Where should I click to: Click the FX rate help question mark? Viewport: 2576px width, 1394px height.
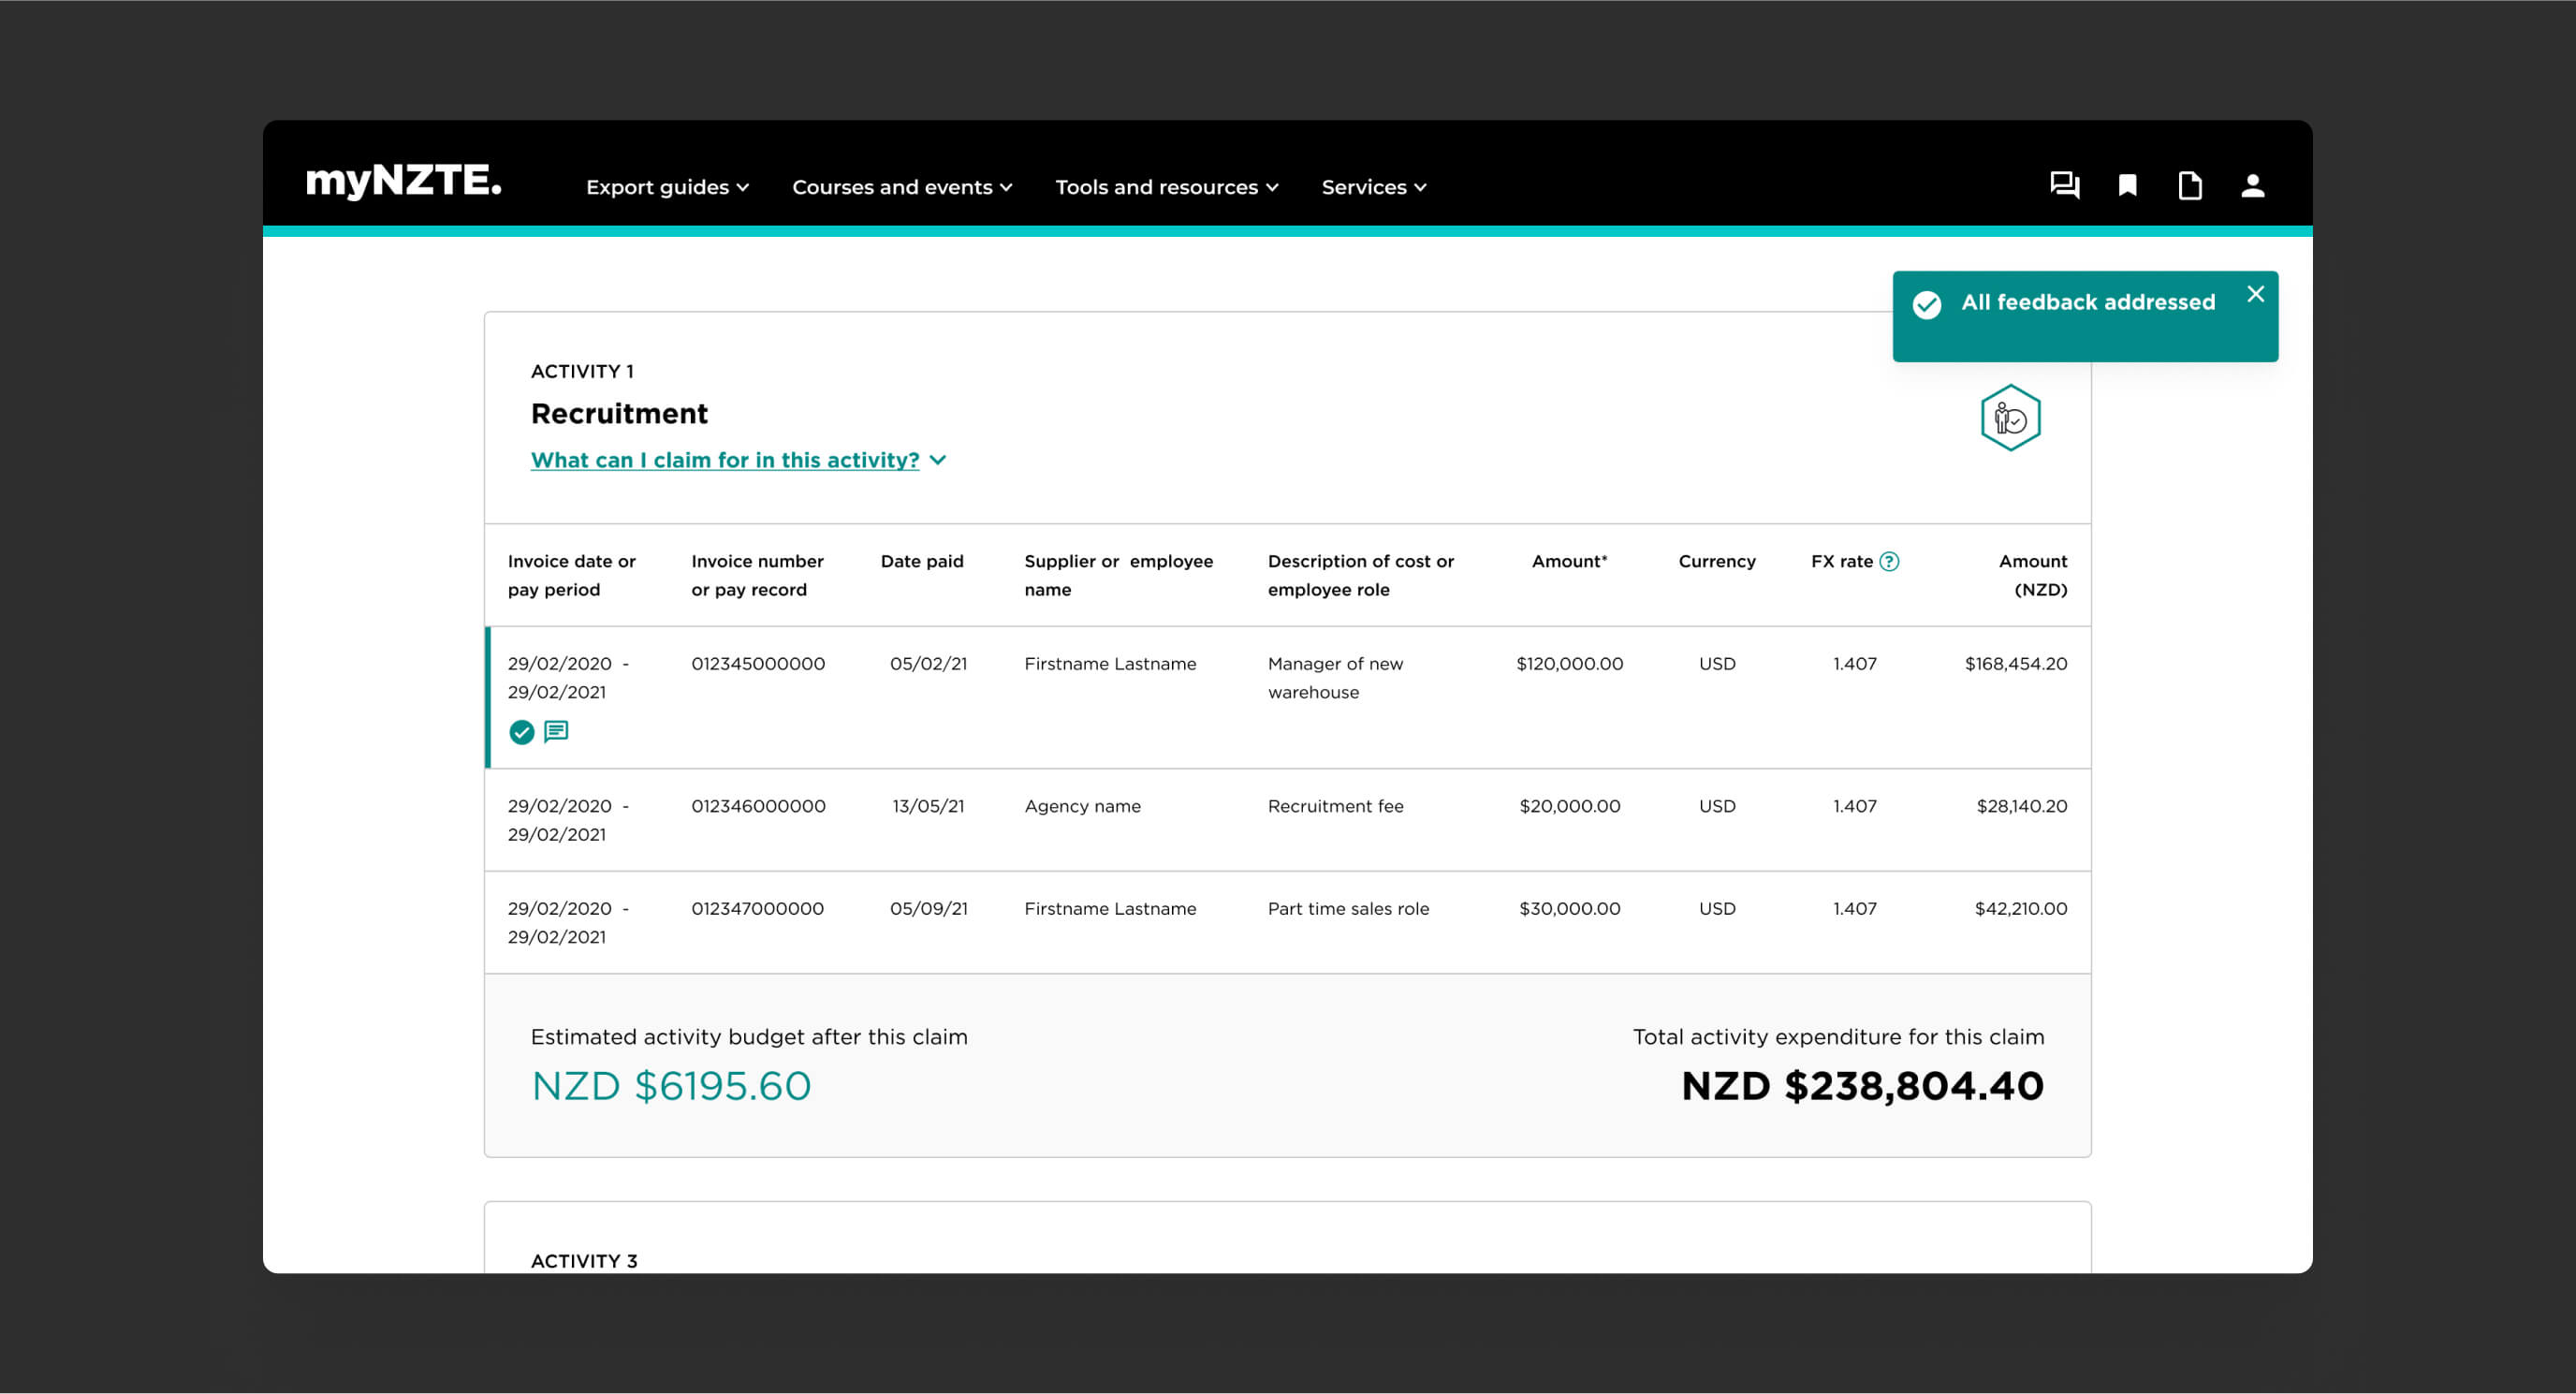1889,561
